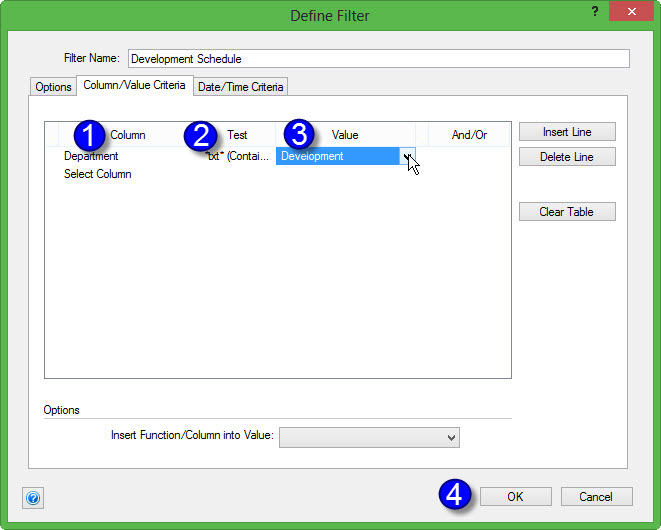Image resolution: width=661 pixels, height=530 pixels.
Task: Switch to the Options tab
Action: (x=53, y=87)
